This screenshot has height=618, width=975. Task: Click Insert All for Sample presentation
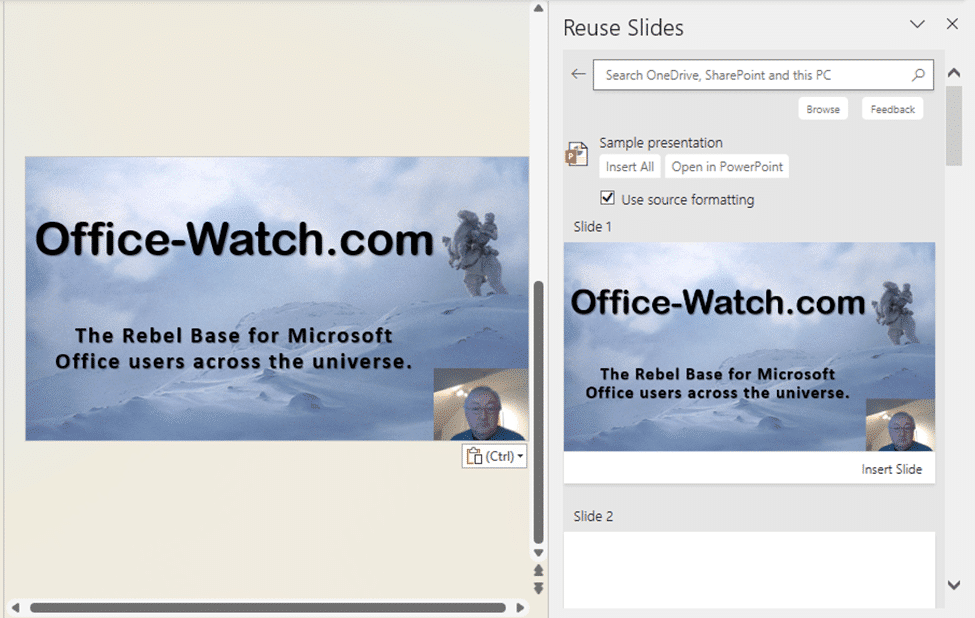tap(629, 167)
